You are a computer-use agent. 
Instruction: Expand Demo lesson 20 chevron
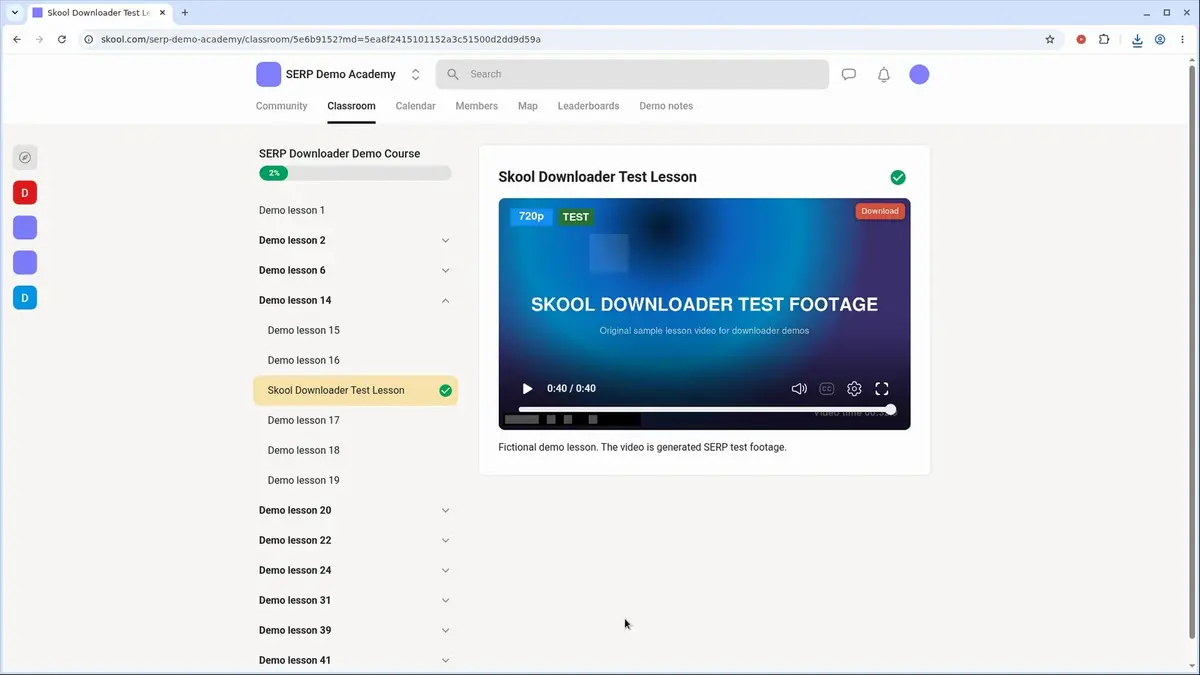[x=446, y=510]
